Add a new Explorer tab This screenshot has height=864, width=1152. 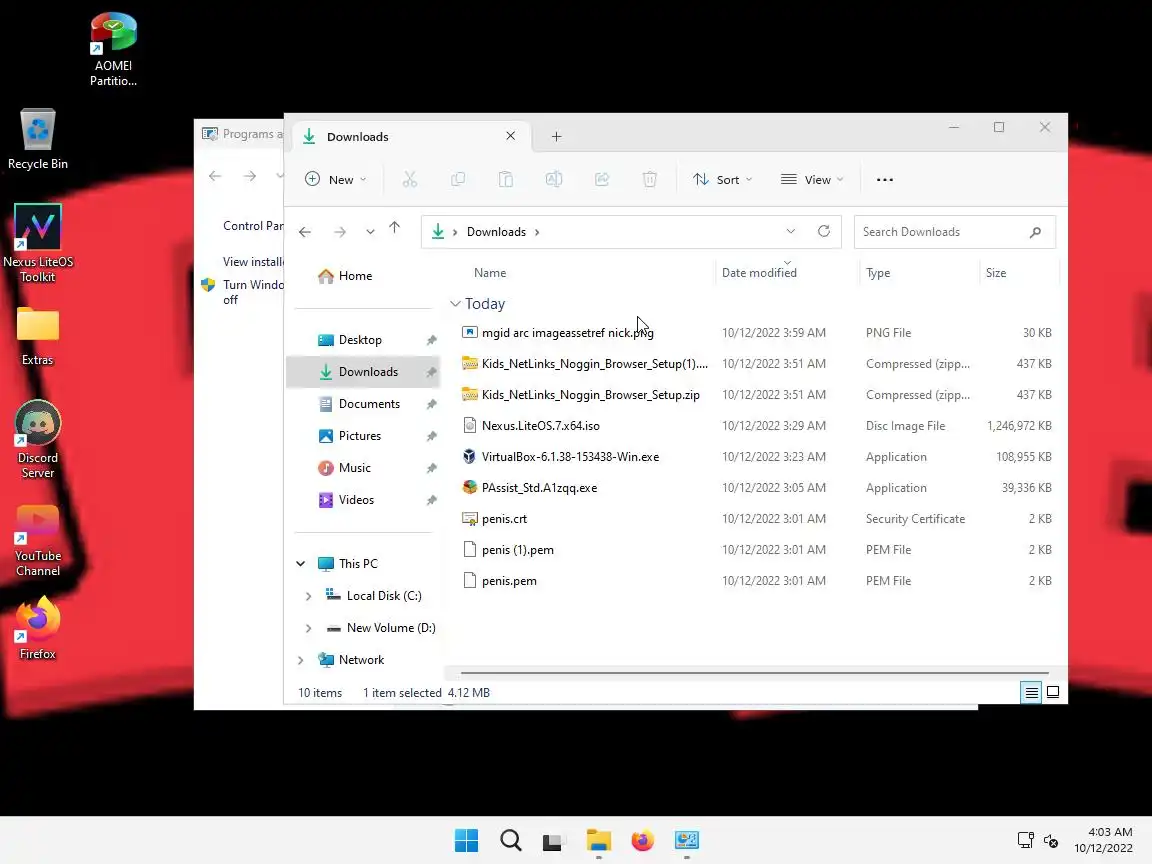click(x=556, y=137)
